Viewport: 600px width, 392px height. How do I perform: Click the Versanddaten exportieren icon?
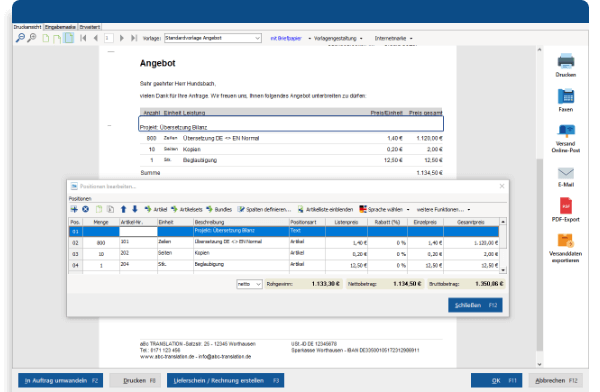tap(566, 241)
